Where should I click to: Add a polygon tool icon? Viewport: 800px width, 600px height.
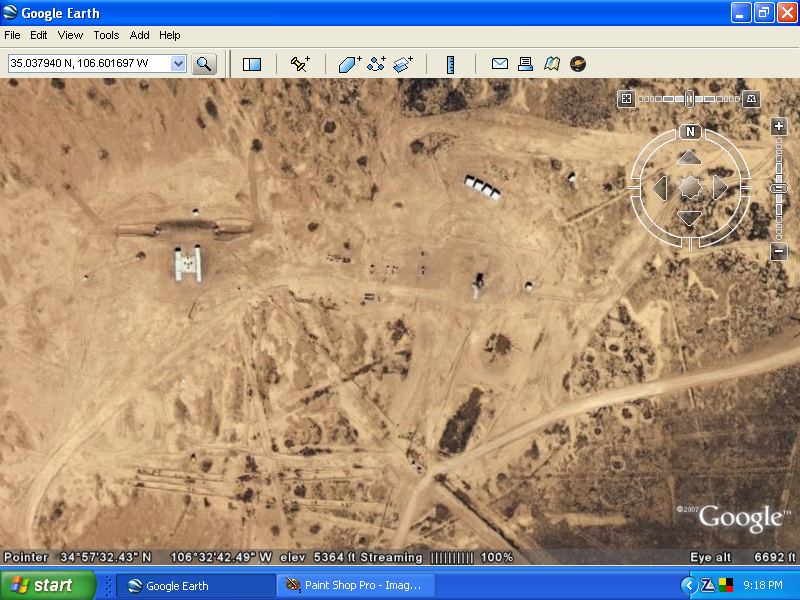point(350,64)
